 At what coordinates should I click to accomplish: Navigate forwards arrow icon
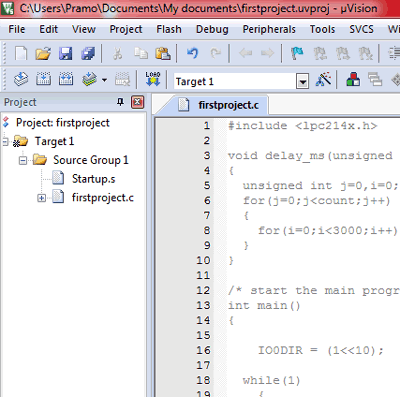(x=267, y=53)
